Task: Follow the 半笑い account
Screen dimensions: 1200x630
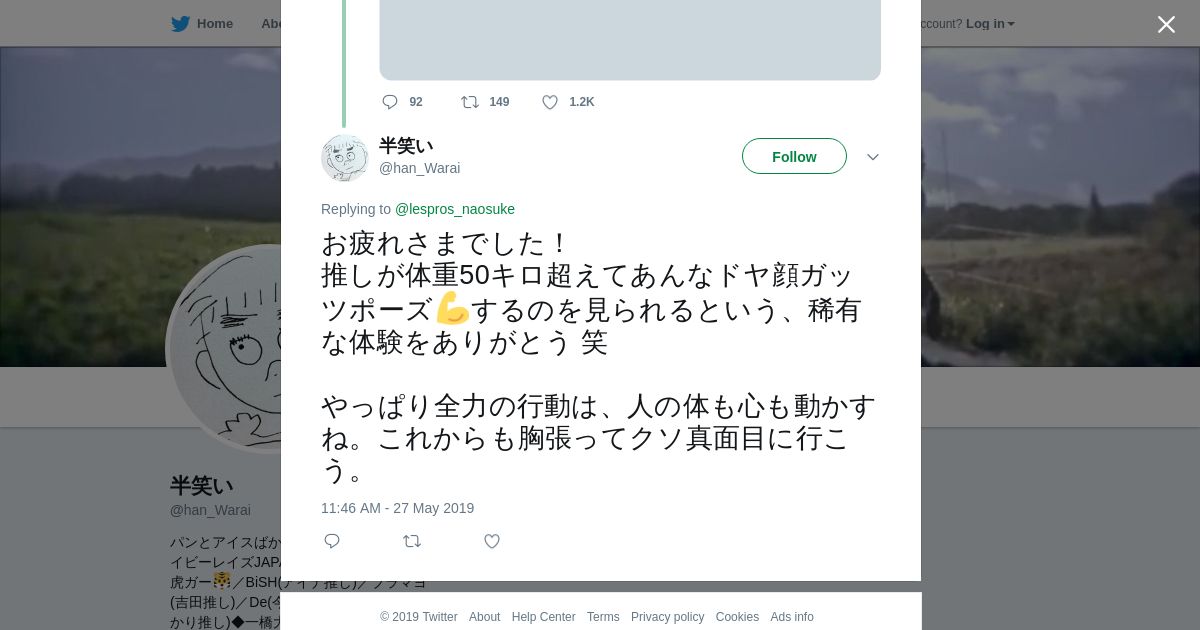Action: pos(794,156)
